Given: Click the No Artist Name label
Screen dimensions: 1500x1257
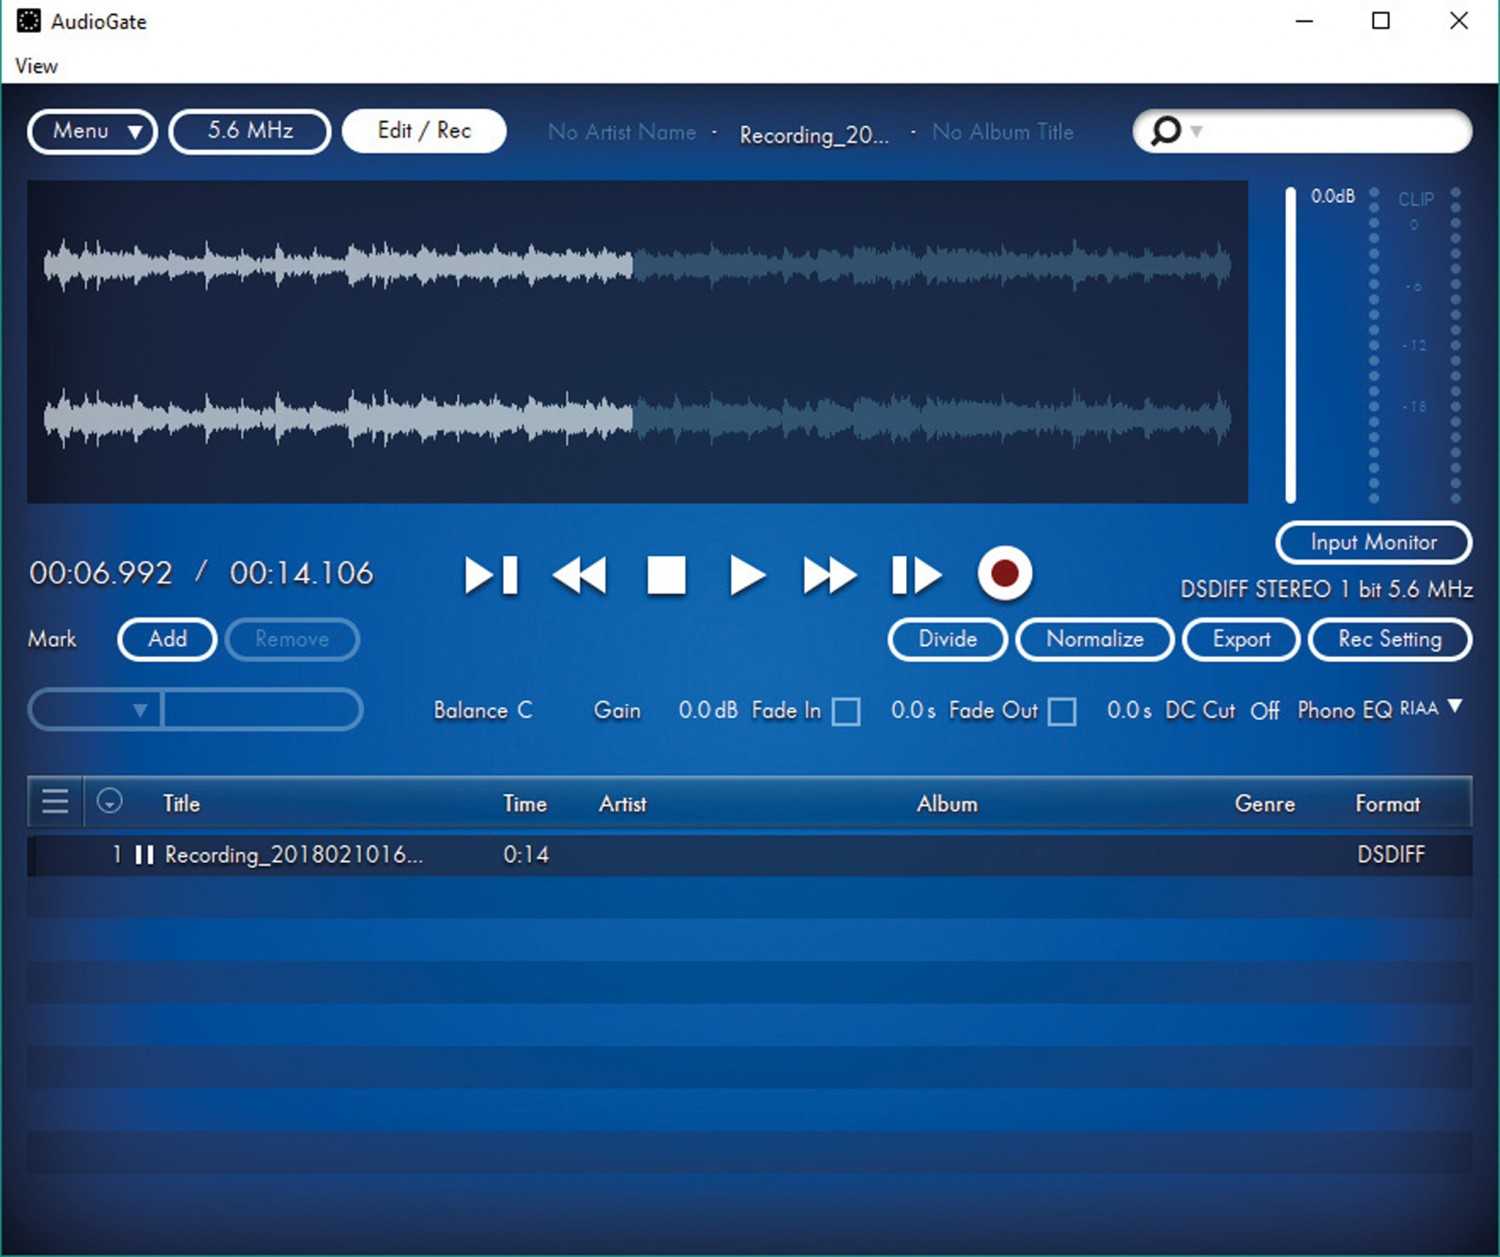Looking at the screenshot, I should (622, 132).
